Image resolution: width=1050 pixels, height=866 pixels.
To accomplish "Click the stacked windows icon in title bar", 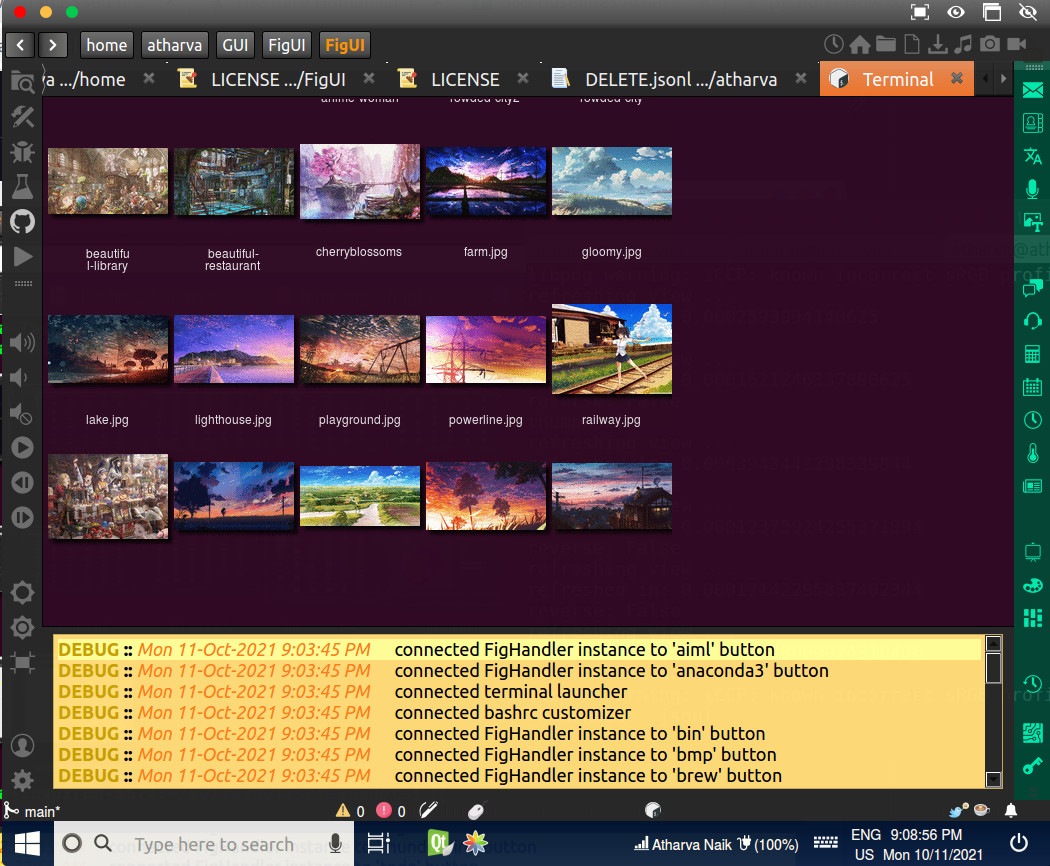I will (992, 12).
